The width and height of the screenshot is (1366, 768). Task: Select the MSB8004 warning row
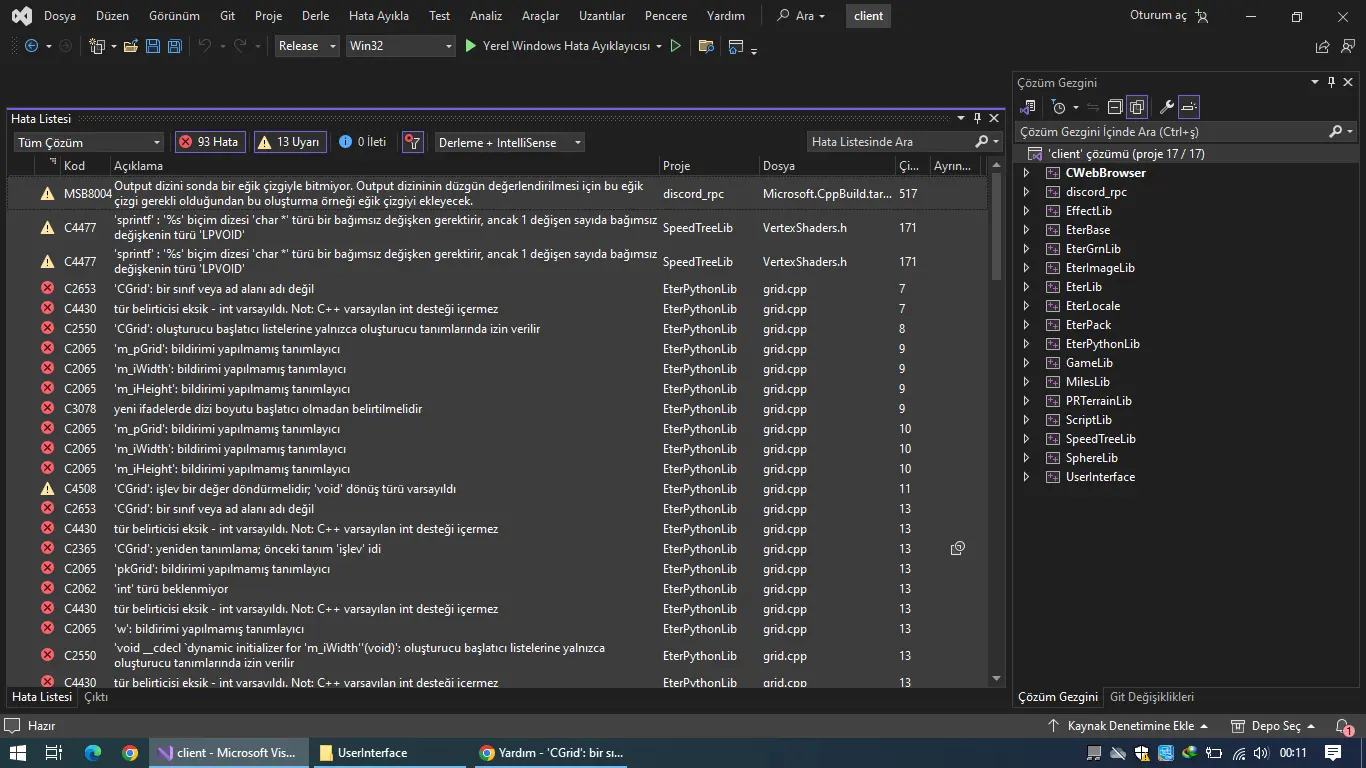click(497, 193)
